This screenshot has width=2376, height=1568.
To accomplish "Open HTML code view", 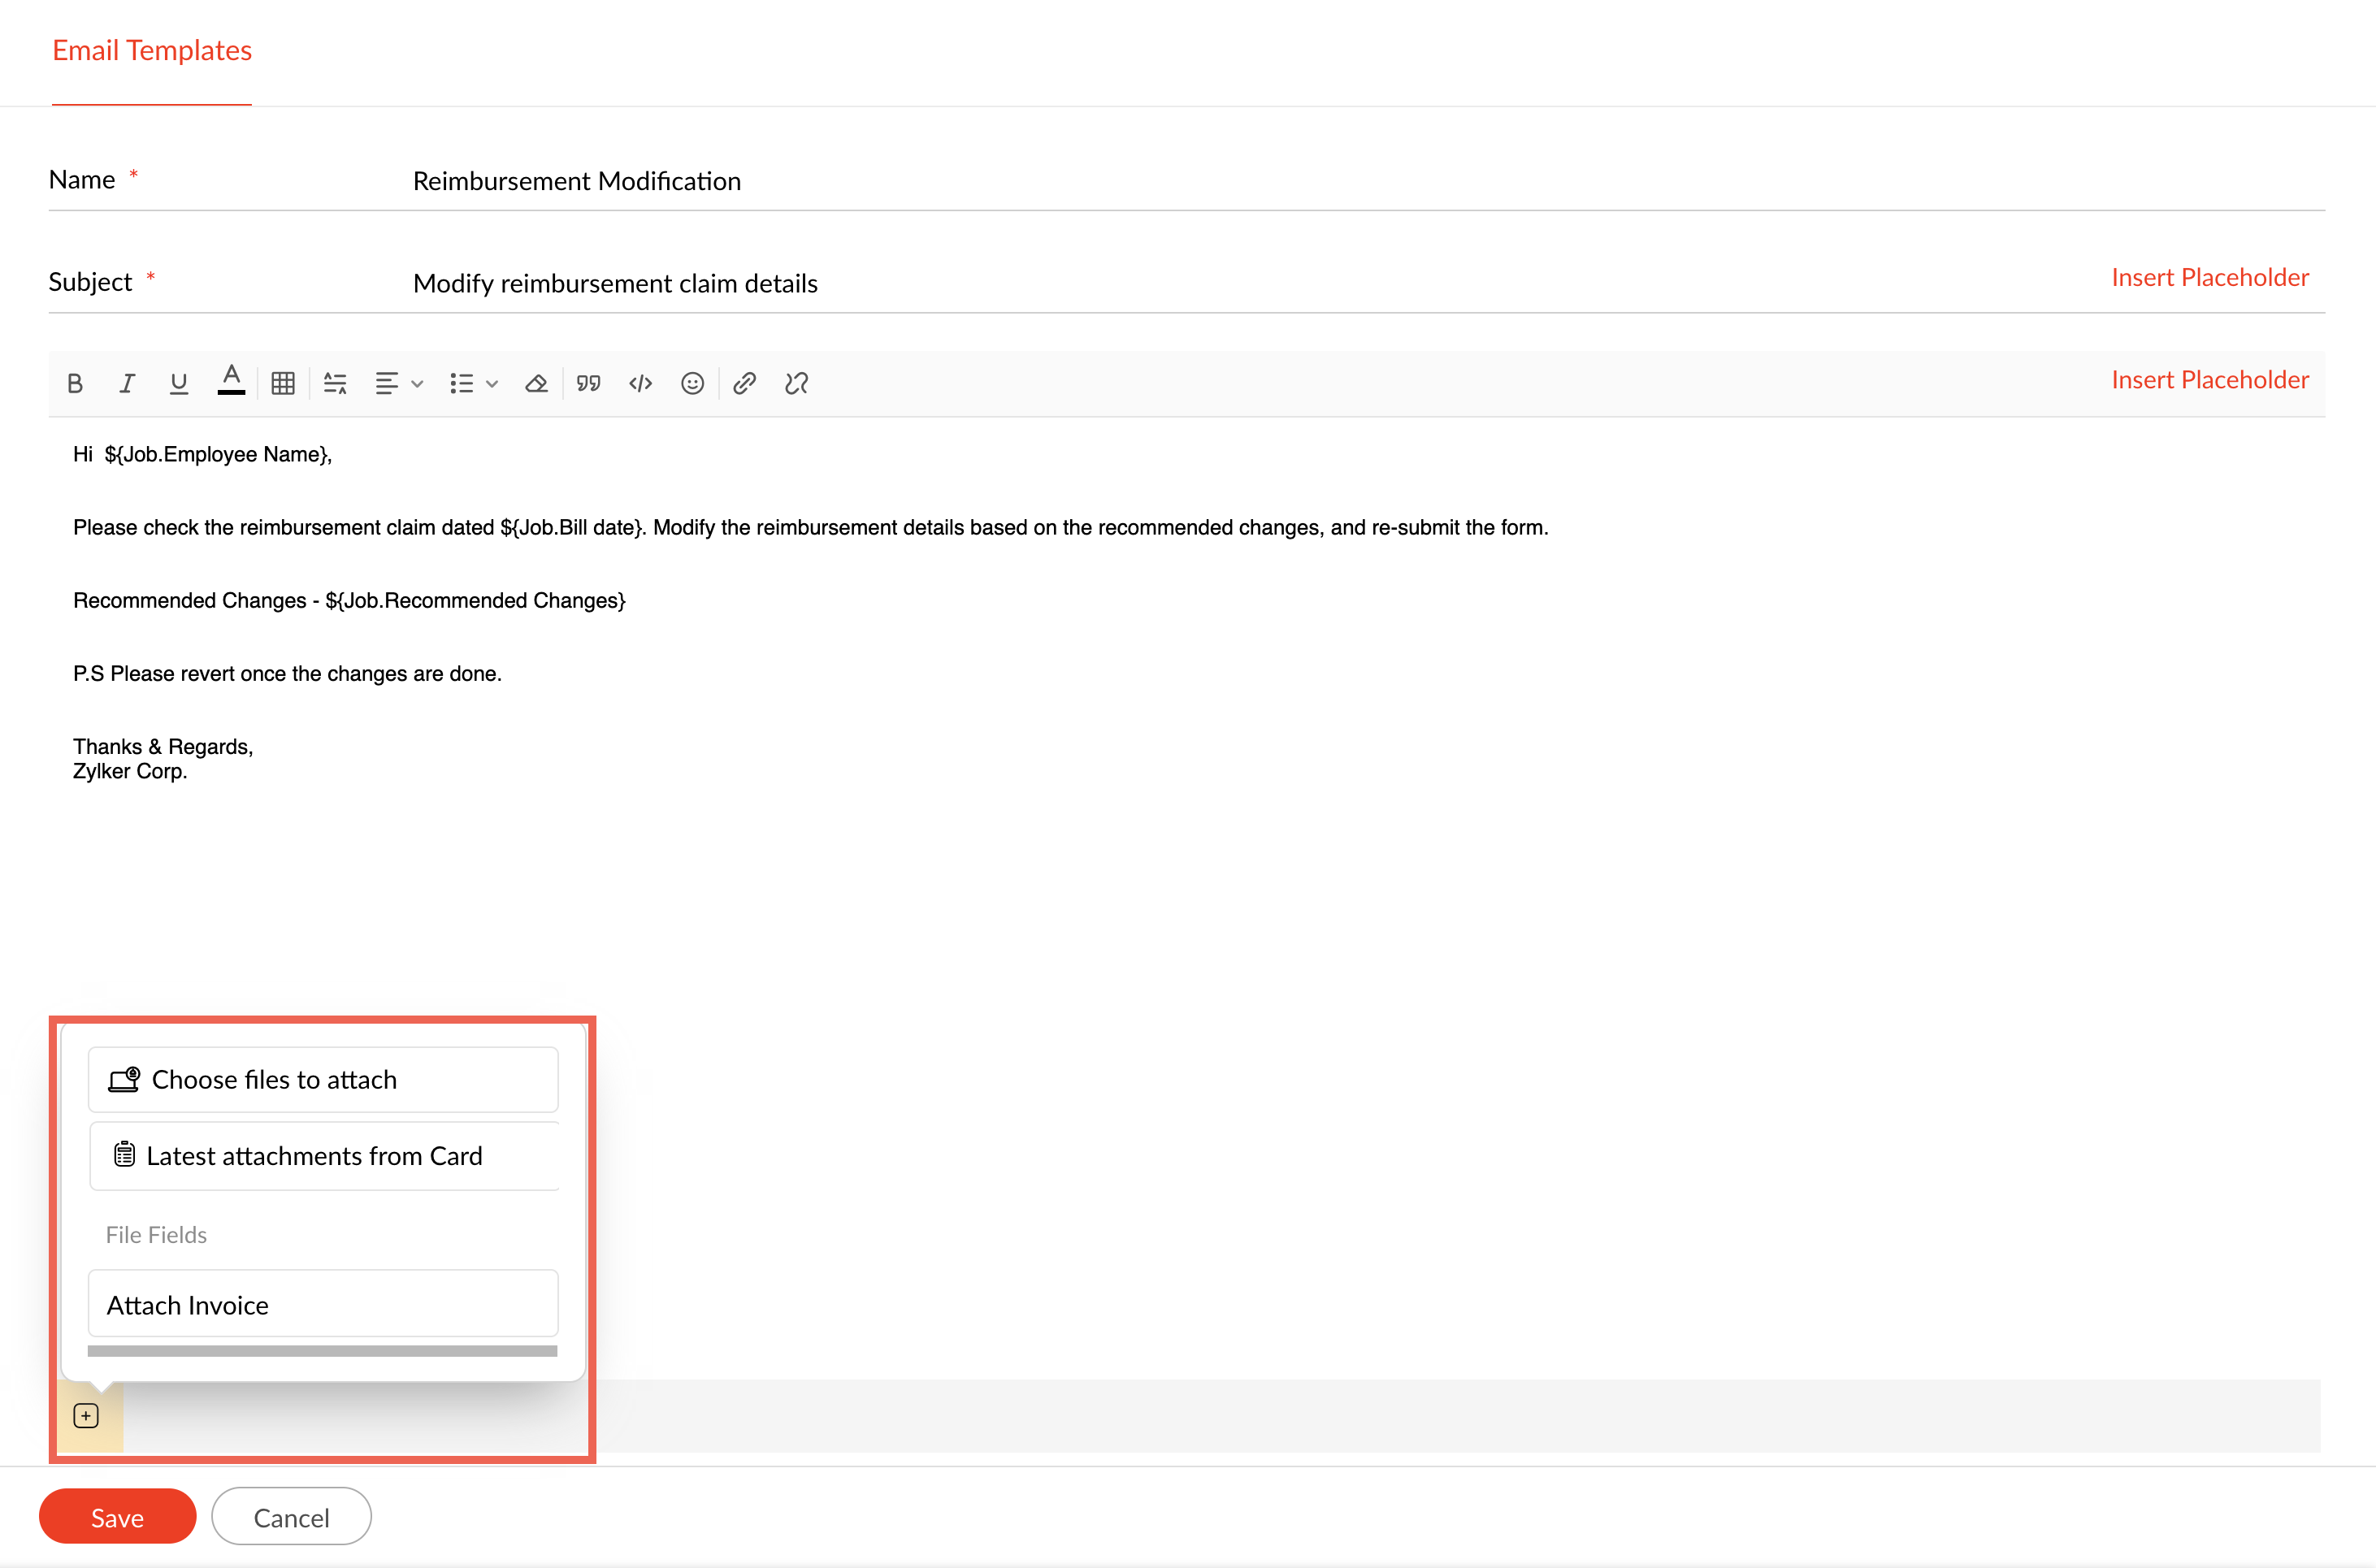I will click(x=640, y=383).
